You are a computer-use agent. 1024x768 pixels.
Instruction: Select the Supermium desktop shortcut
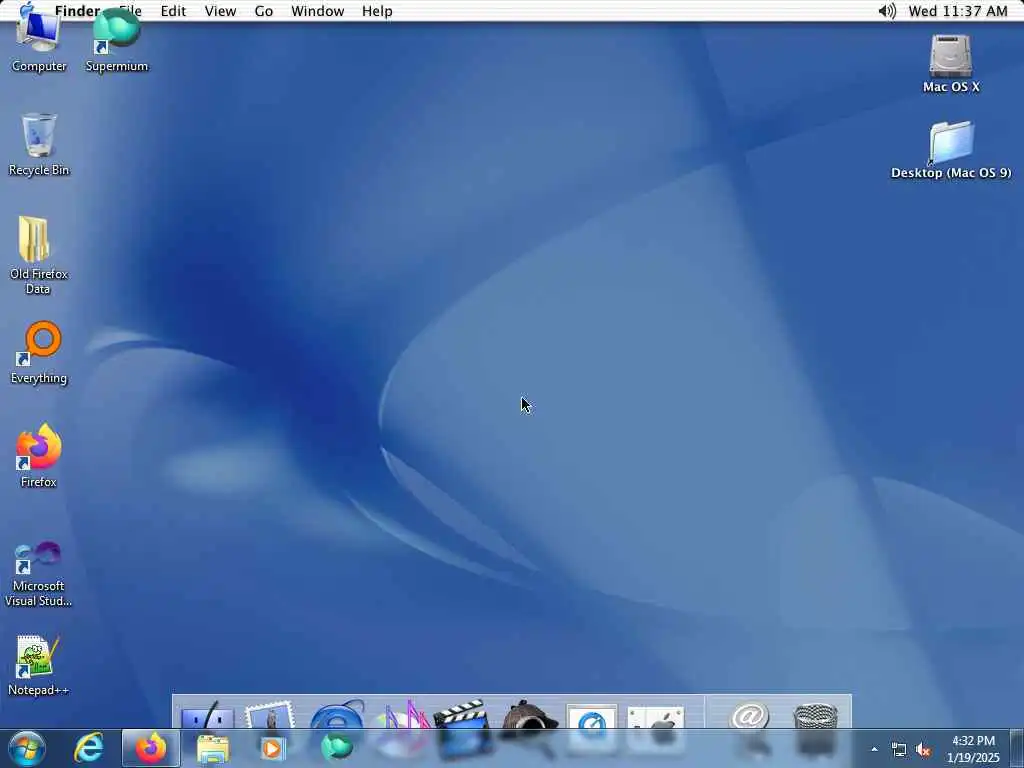pyautogui.click(x=117, y=39)
